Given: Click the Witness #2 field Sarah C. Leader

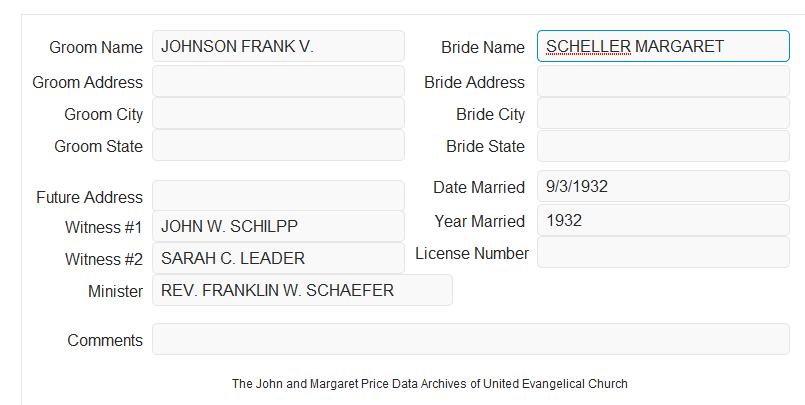Looking at the screenshot, I should click(278, 258).
